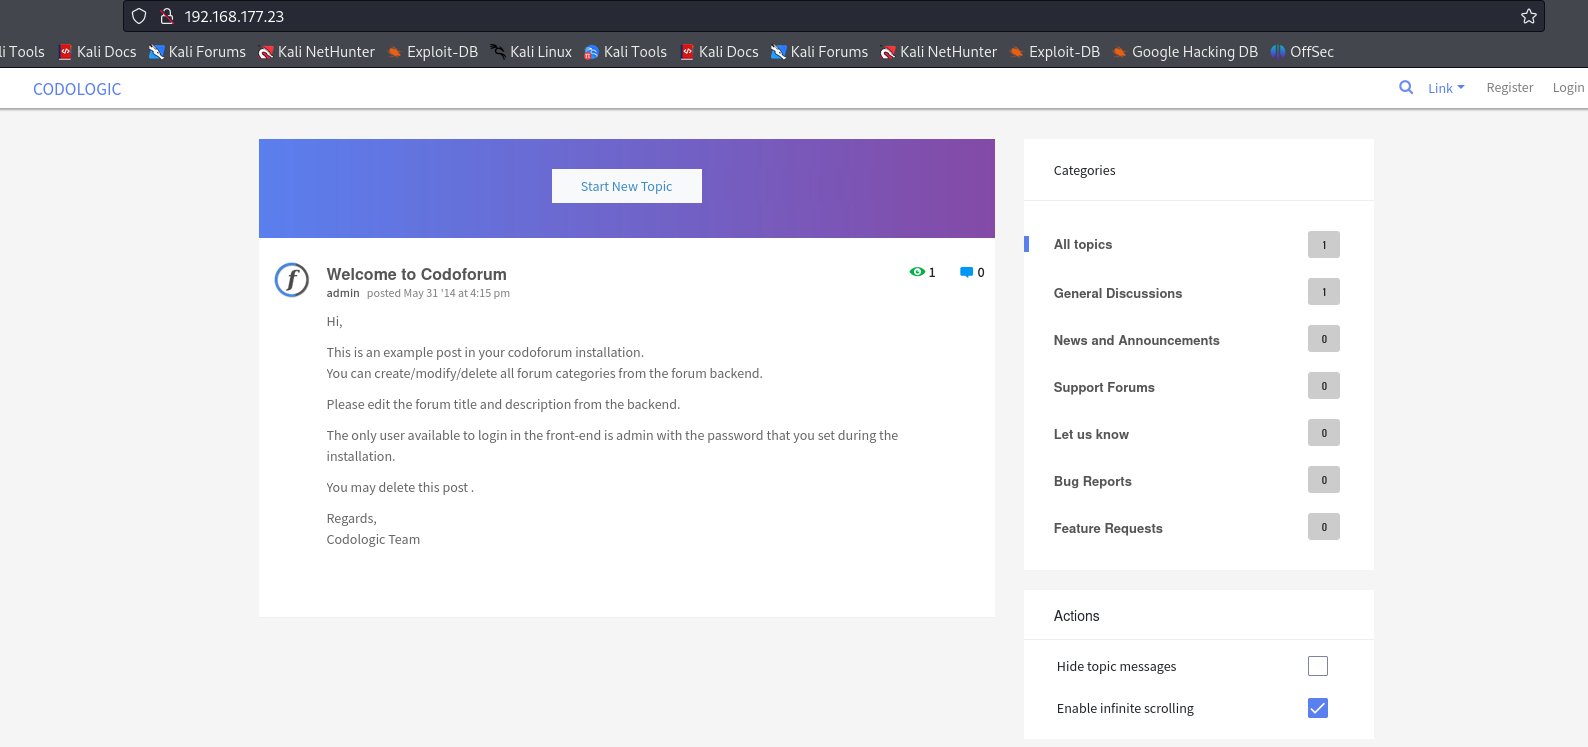The image size is (1588, 747).
Task: Expand the Link dropdown in navbar
Action: tap(1446, 88)
